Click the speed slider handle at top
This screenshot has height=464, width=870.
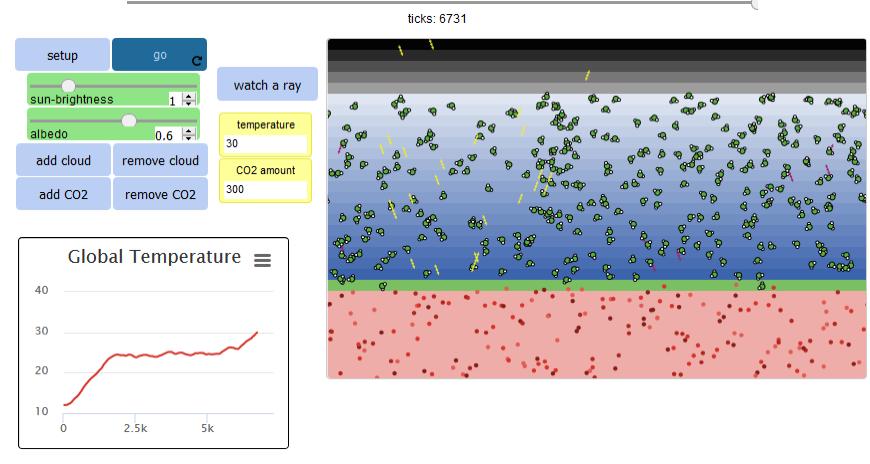pos(755,4)
